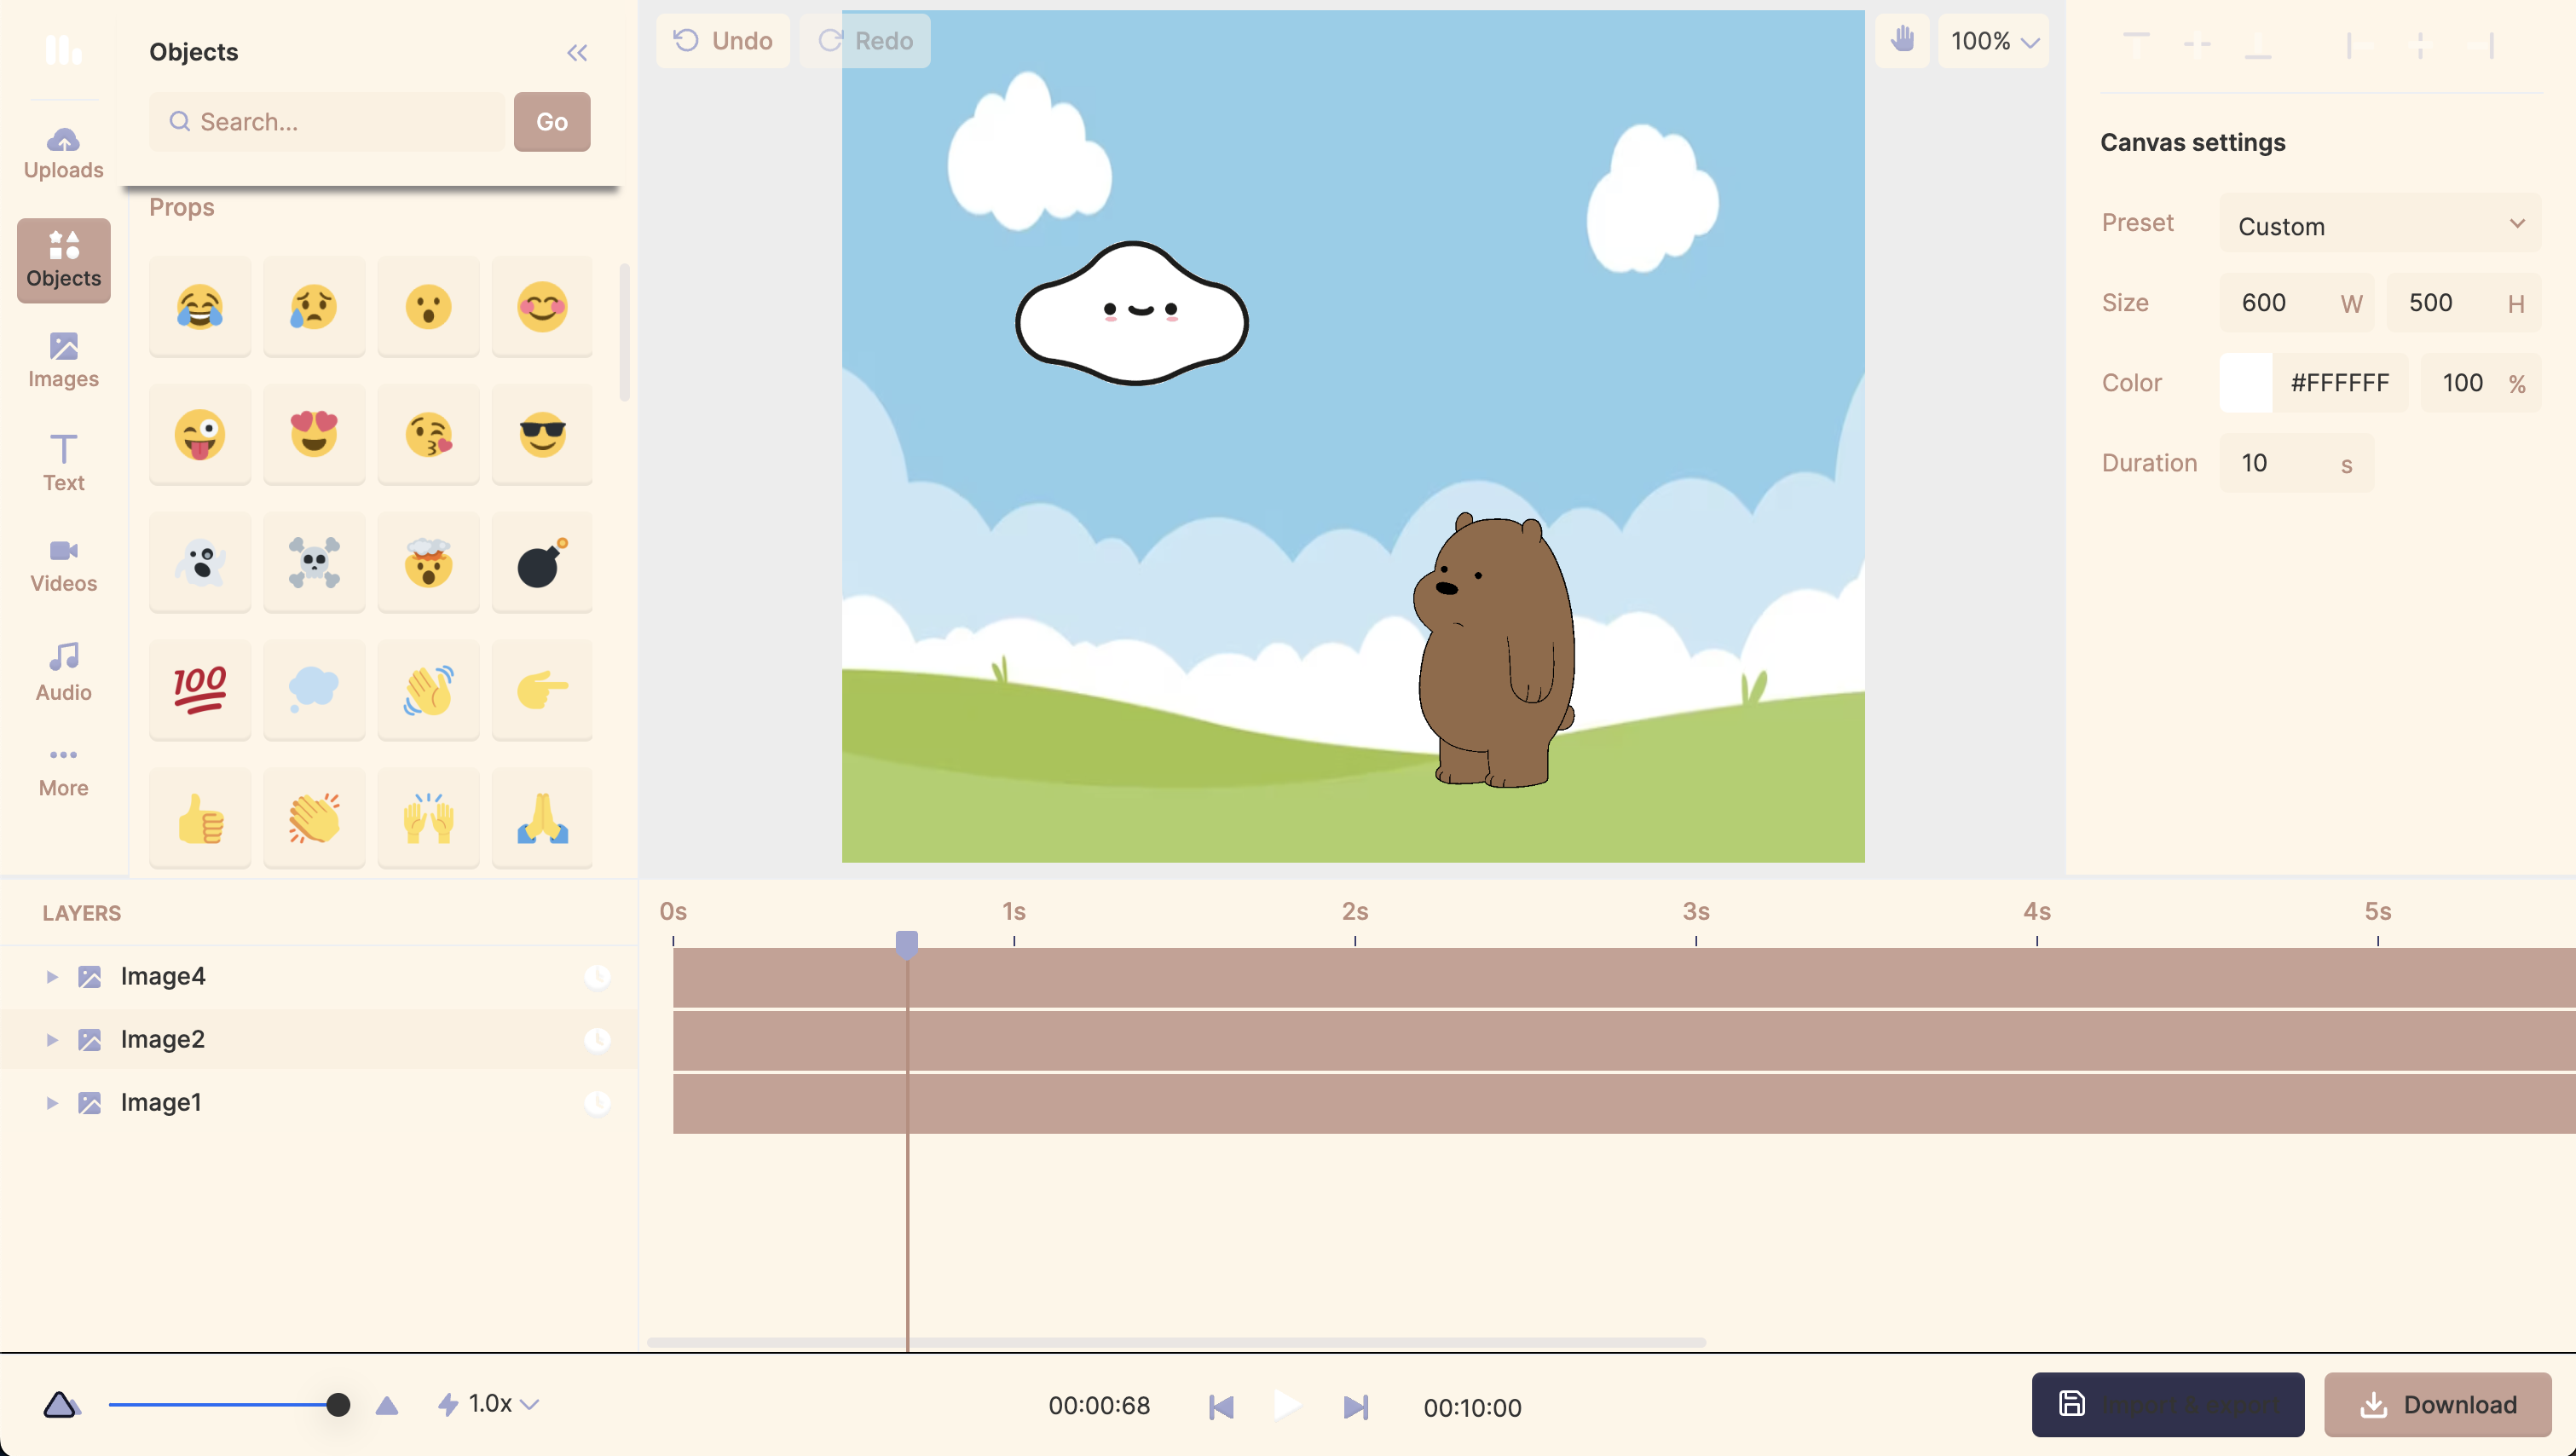Open the white canvas color swatch
Screen dimensions: 2576x1456
coord(2246,383)
